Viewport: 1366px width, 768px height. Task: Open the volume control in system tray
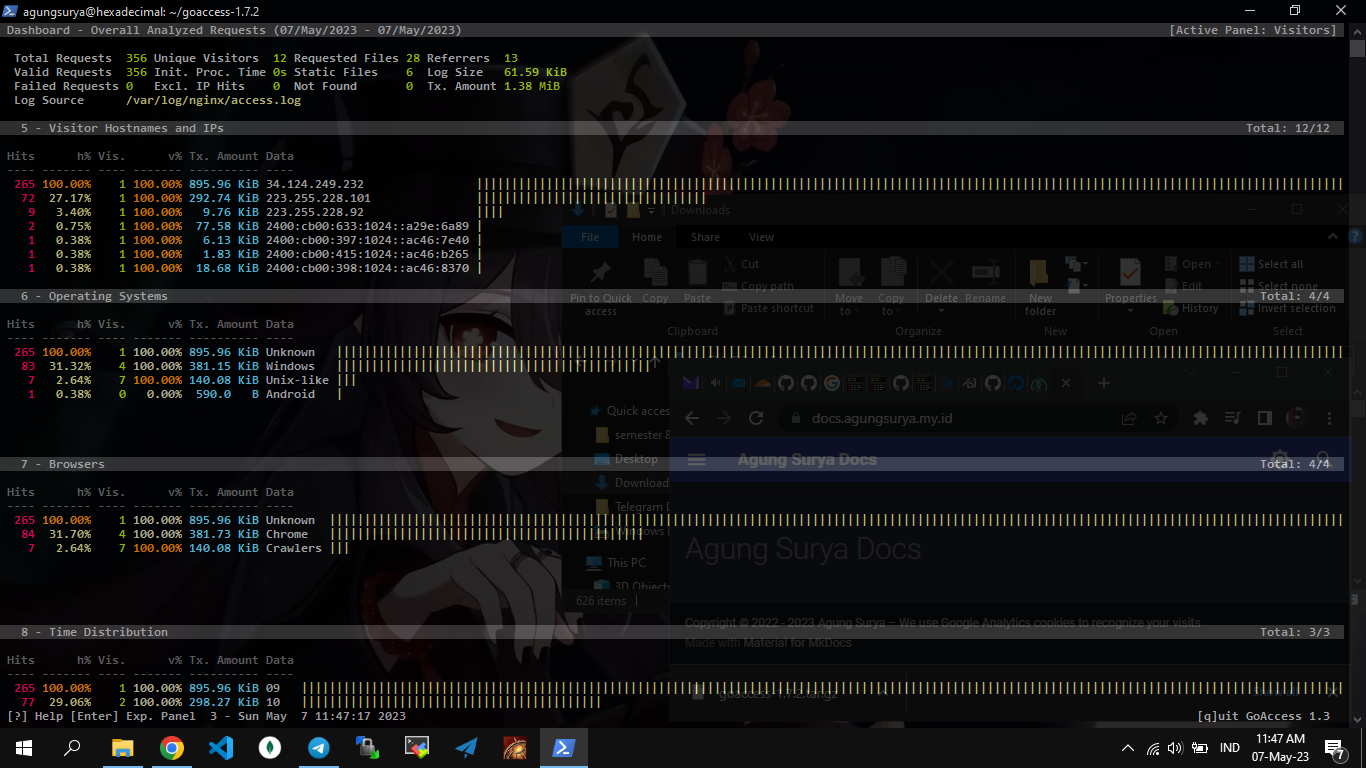(x=1175, y=748)
